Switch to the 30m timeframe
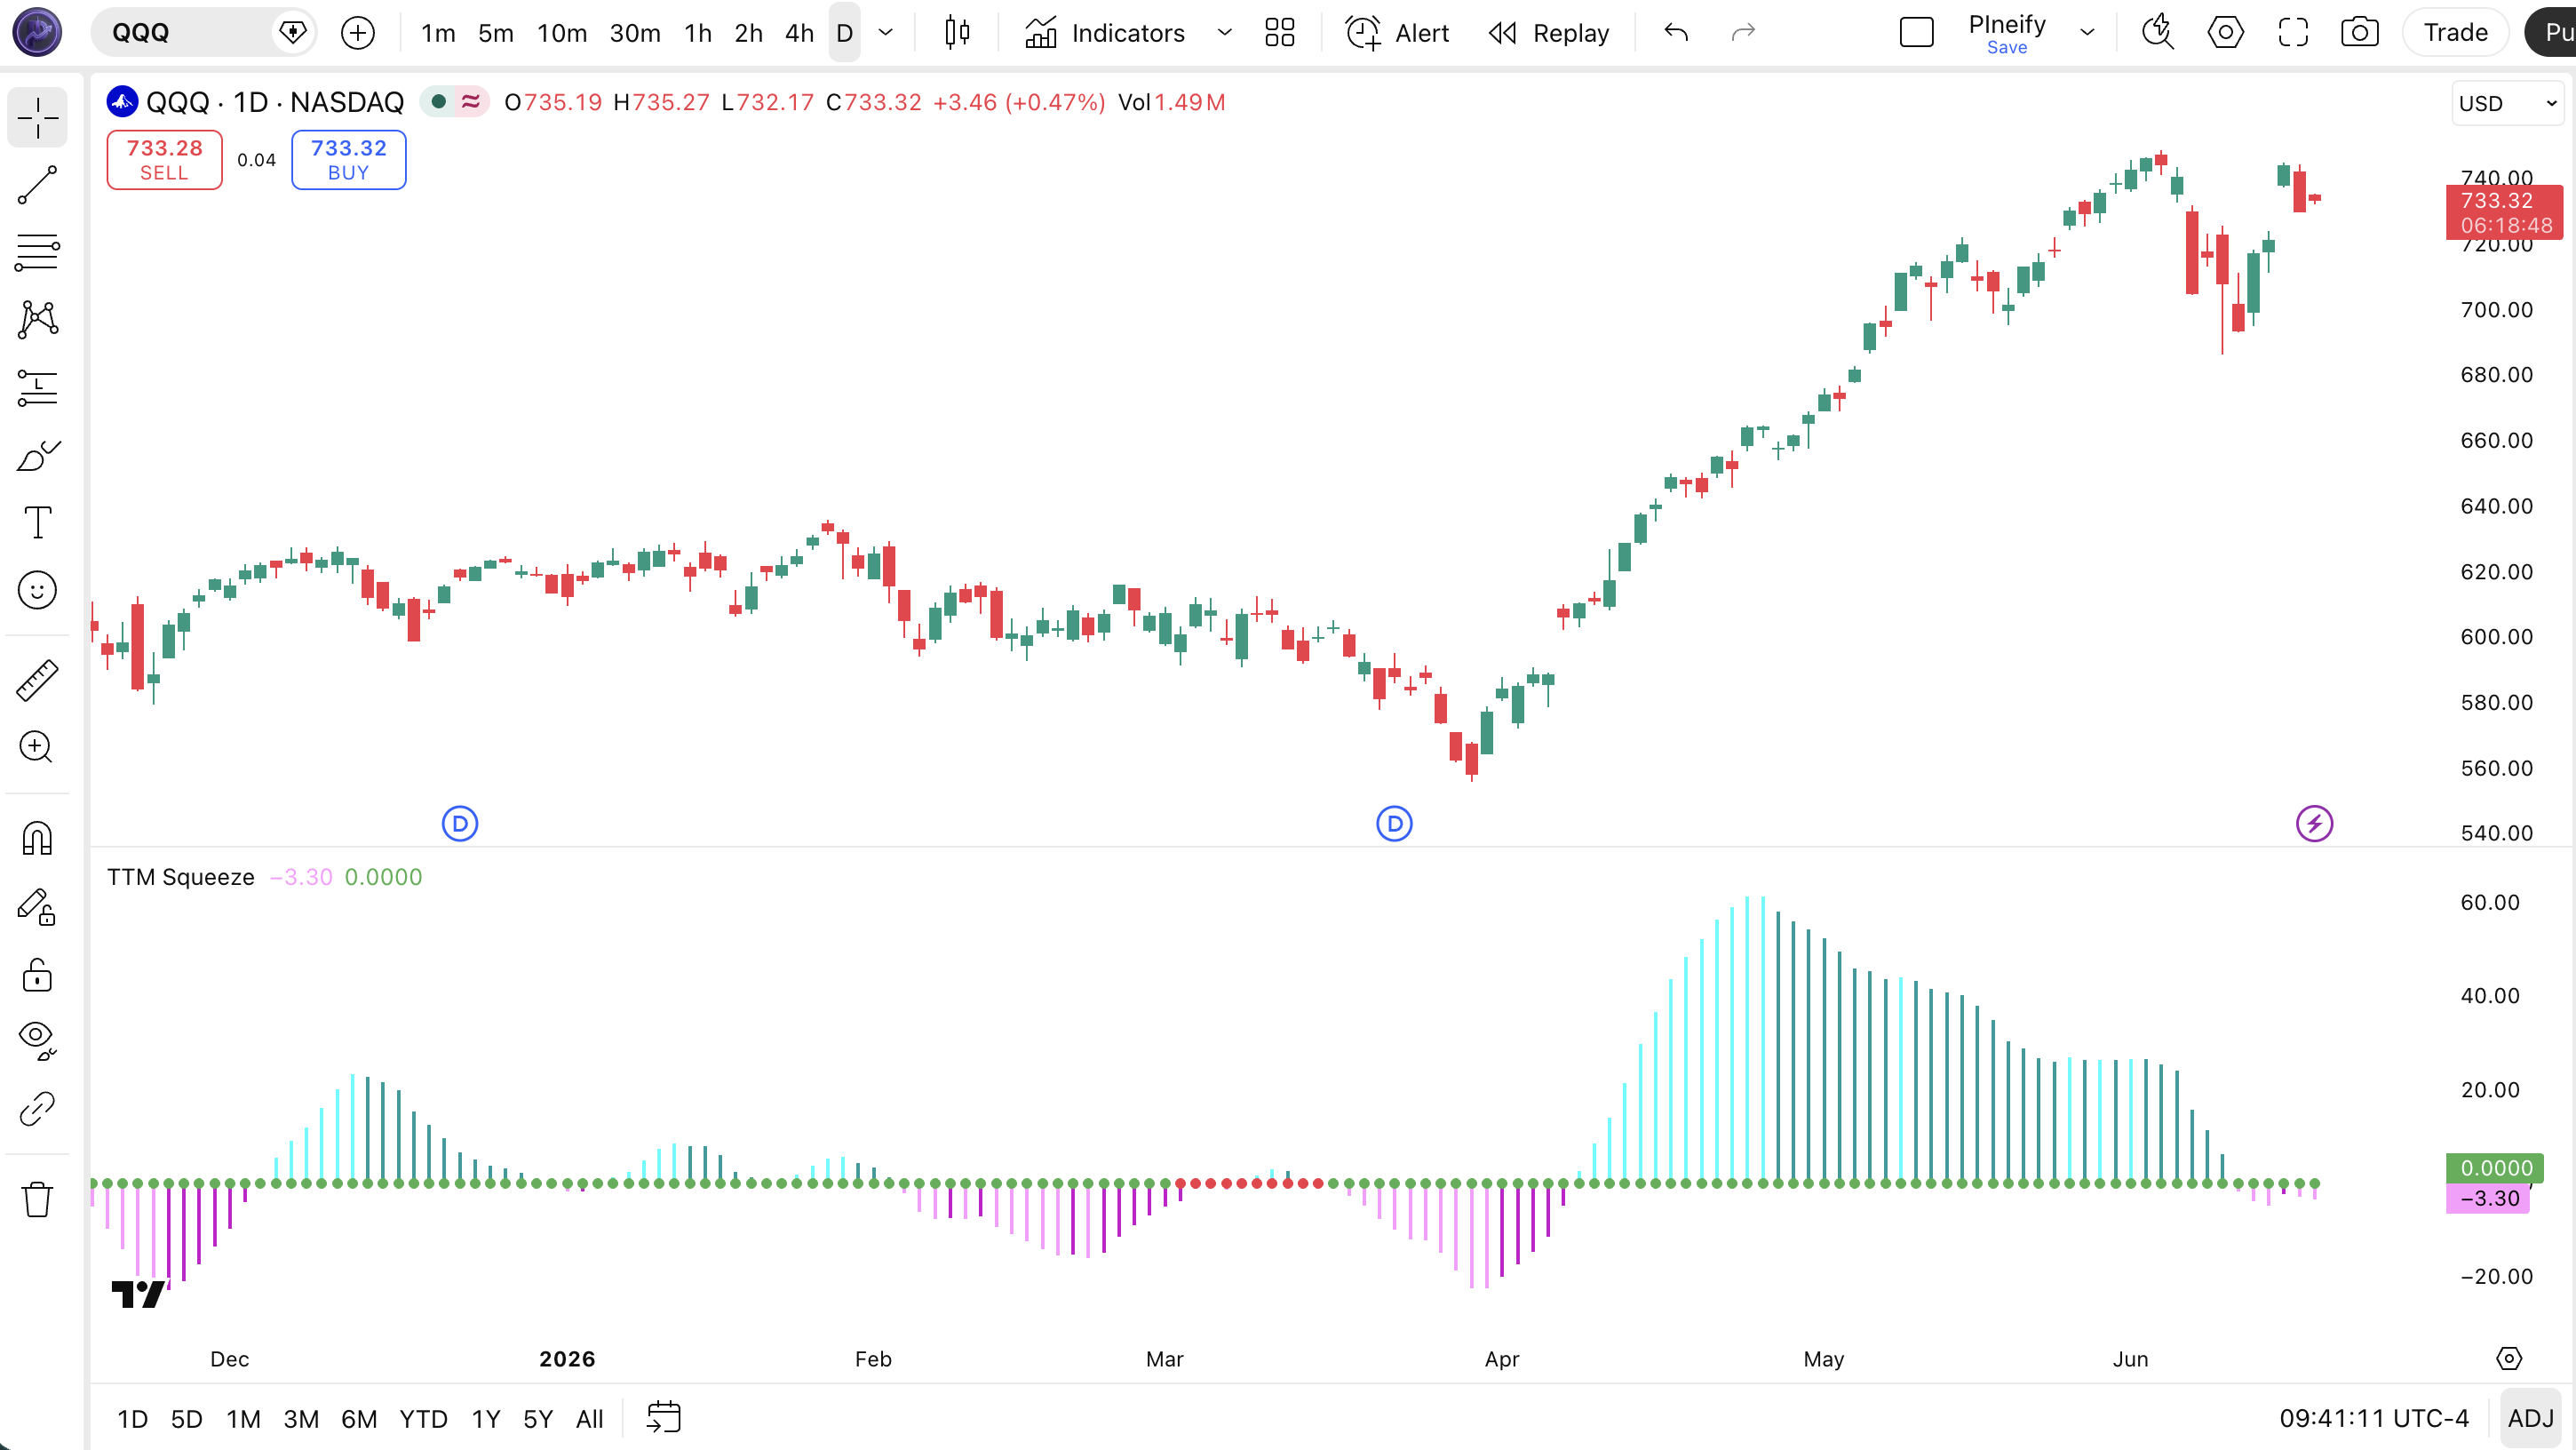The image size is (2576, 1450). pos(635,33)
